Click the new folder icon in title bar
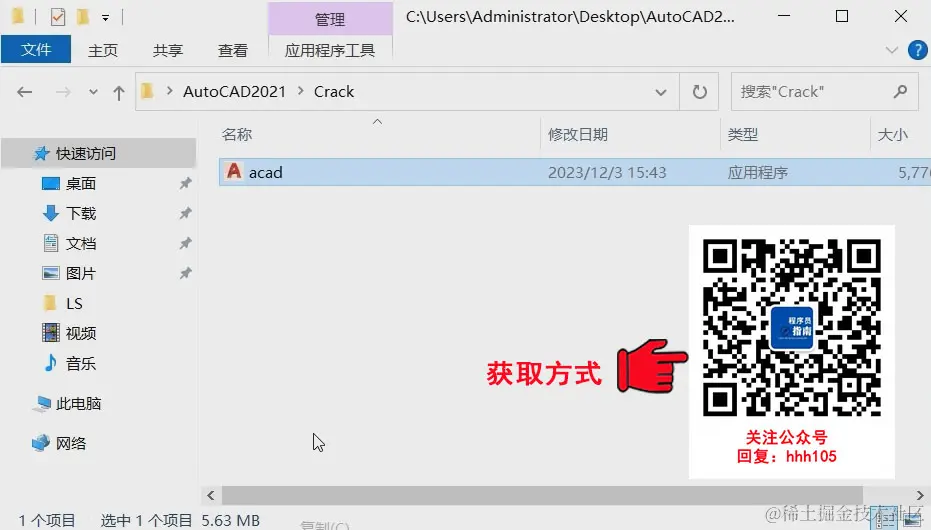 83,17
